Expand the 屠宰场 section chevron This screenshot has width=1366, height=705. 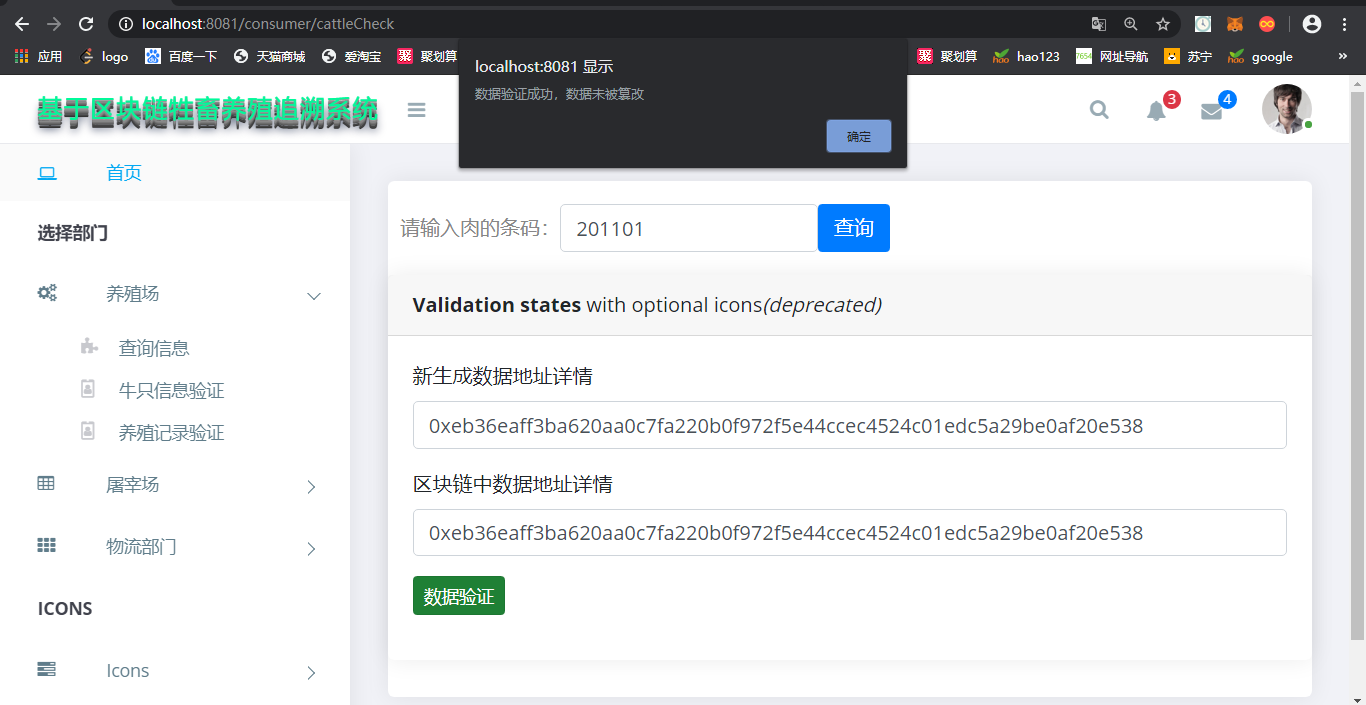pyautogui.click(x=310, y=486)
